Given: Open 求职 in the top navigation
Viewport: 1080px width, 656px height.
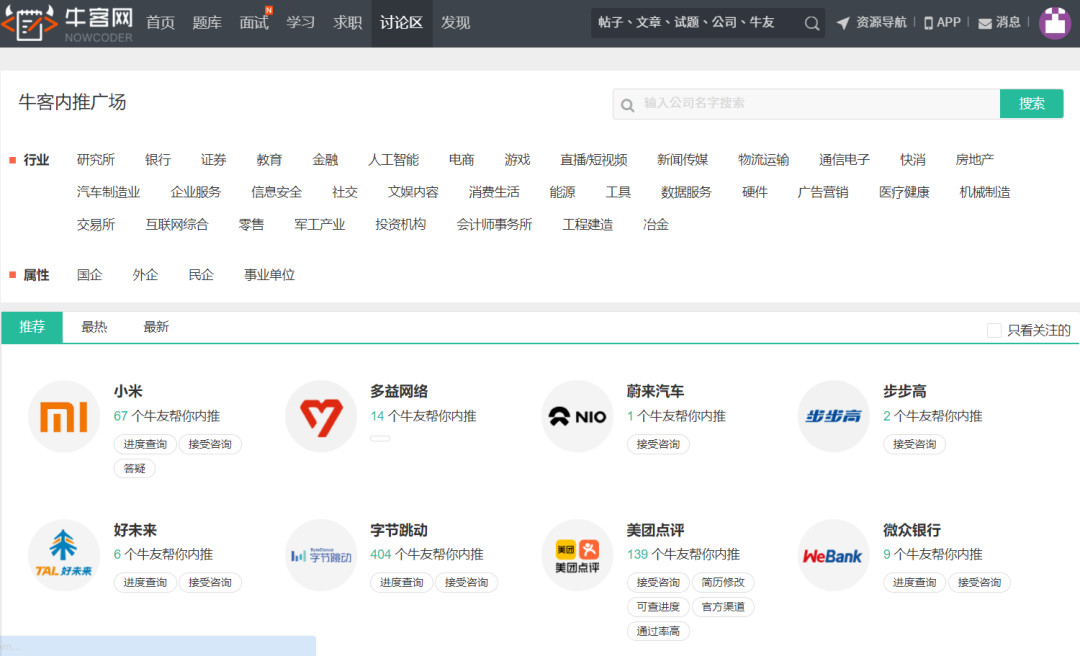Looking at the screenshot, I should tap(348, 23).
